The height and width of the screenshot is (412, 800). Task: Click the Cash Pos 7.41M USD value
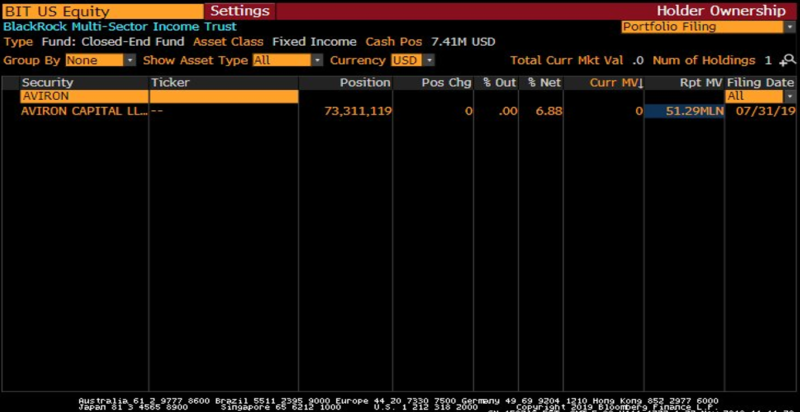pos(463,42)
